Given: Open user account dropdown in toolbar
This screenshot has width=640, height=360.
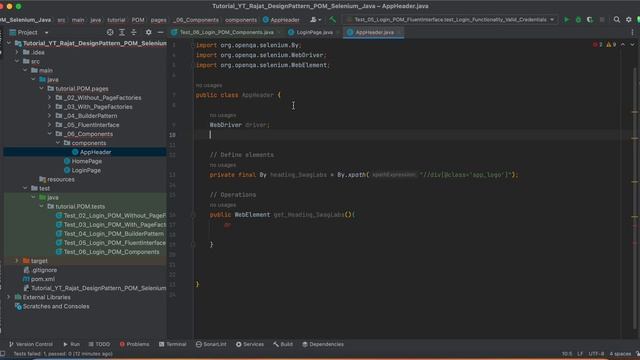Looking at the screenshot, I should coord(316,20).
